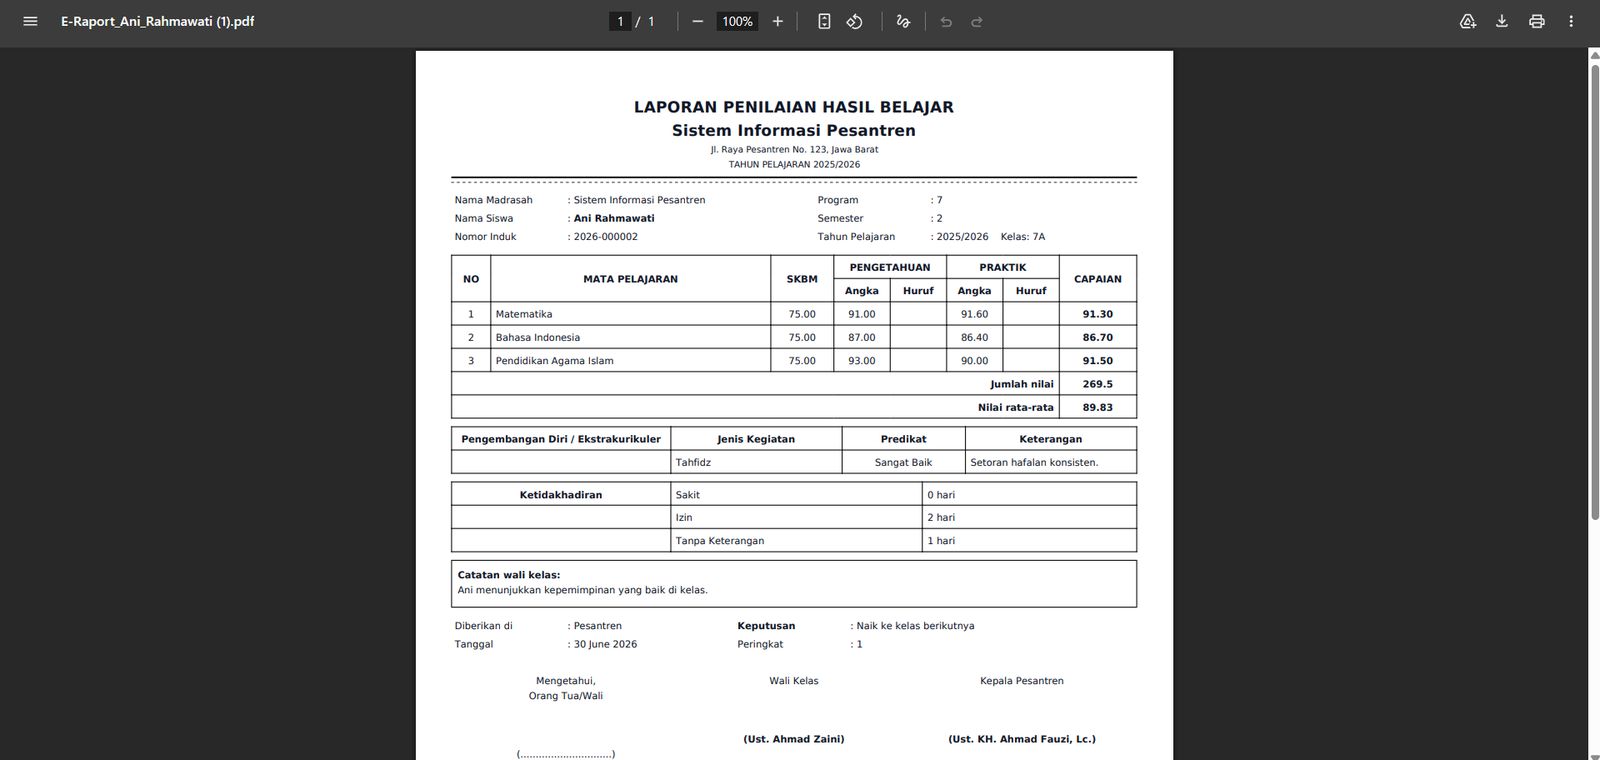Click the student name Ani Rahmawati
The height and width of the screenshot is (760, 1600).
(614, 218)
